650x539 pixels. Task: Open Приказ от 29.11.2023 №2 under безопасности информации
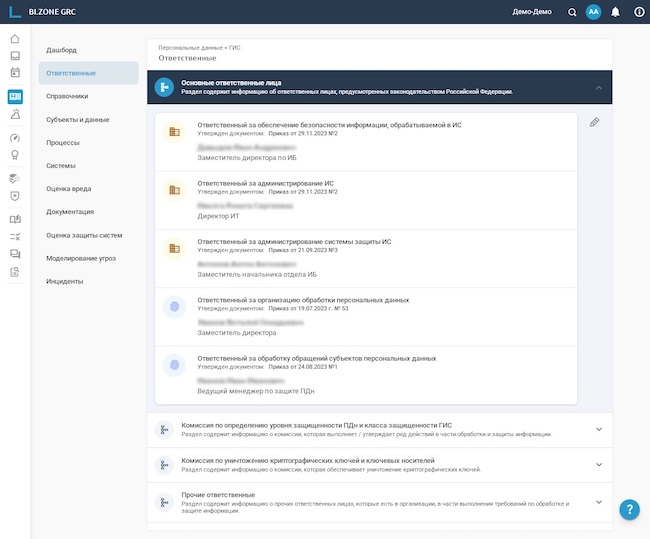click(303, 134)
